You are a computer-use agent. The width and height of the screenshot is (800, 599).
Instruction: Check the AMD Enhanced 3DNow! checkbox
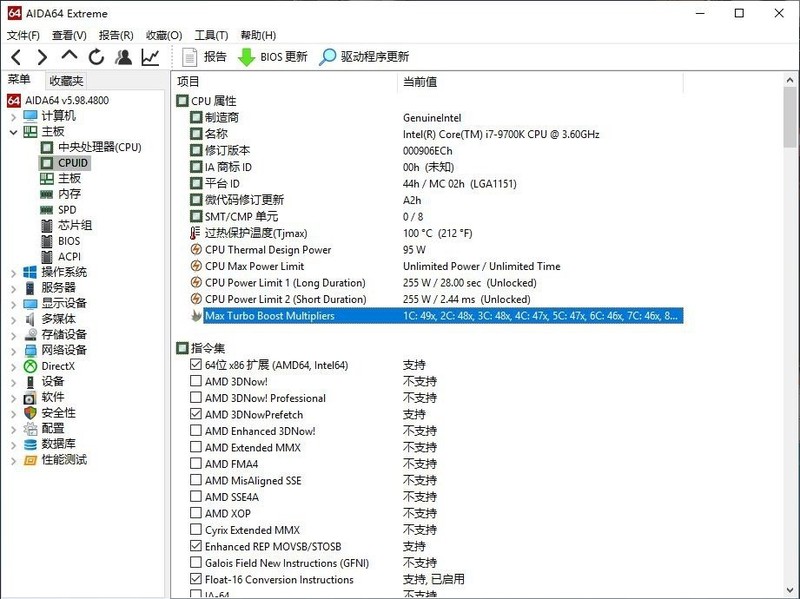[194, 431]
